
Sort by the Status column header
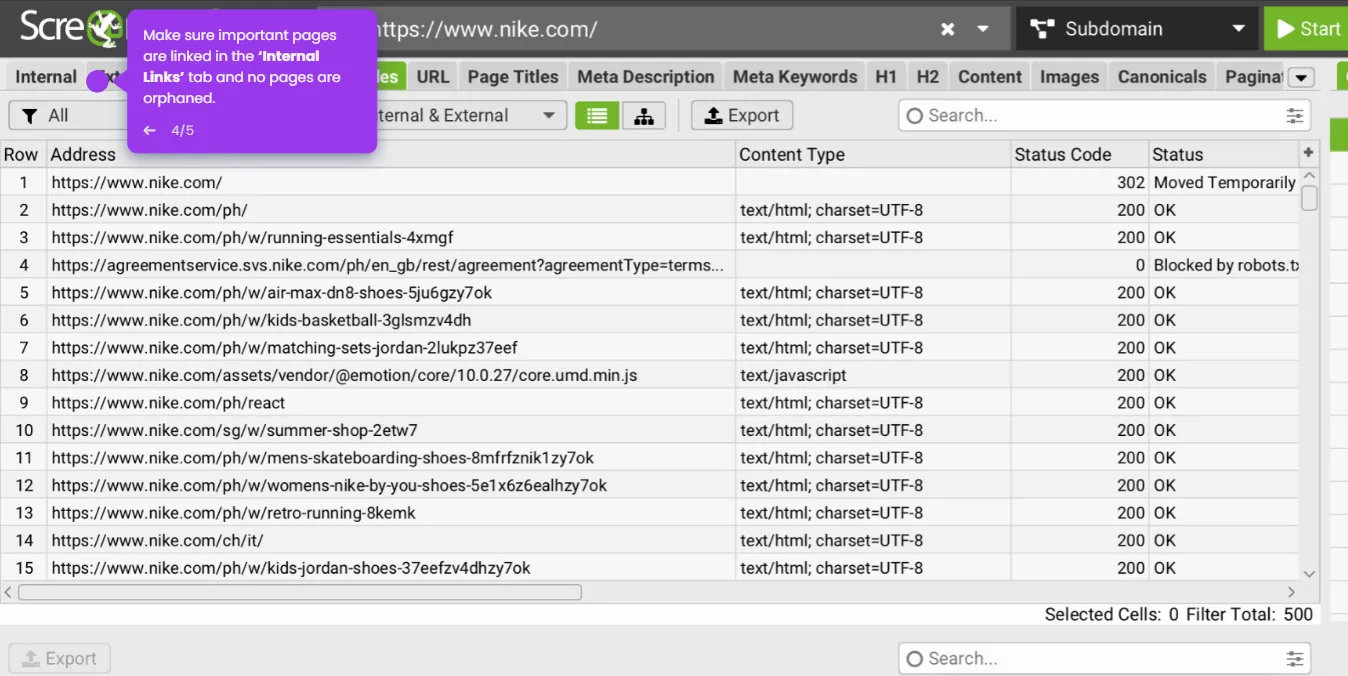(x=1224, y=155)
